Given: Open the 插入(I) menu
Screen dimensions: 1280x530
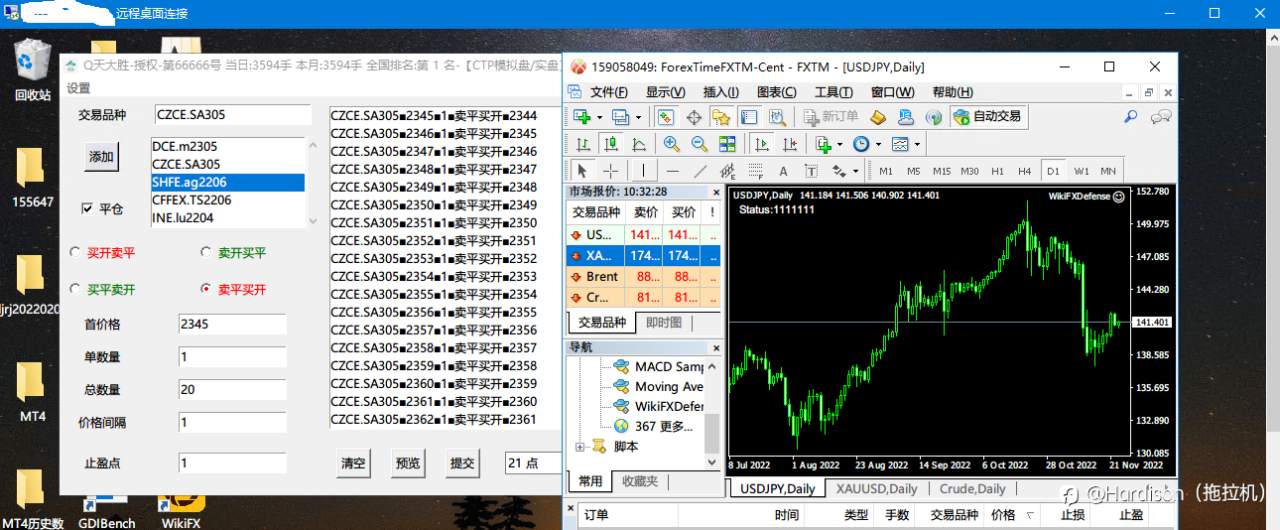Looking at the screenshot, I should 721,92.
